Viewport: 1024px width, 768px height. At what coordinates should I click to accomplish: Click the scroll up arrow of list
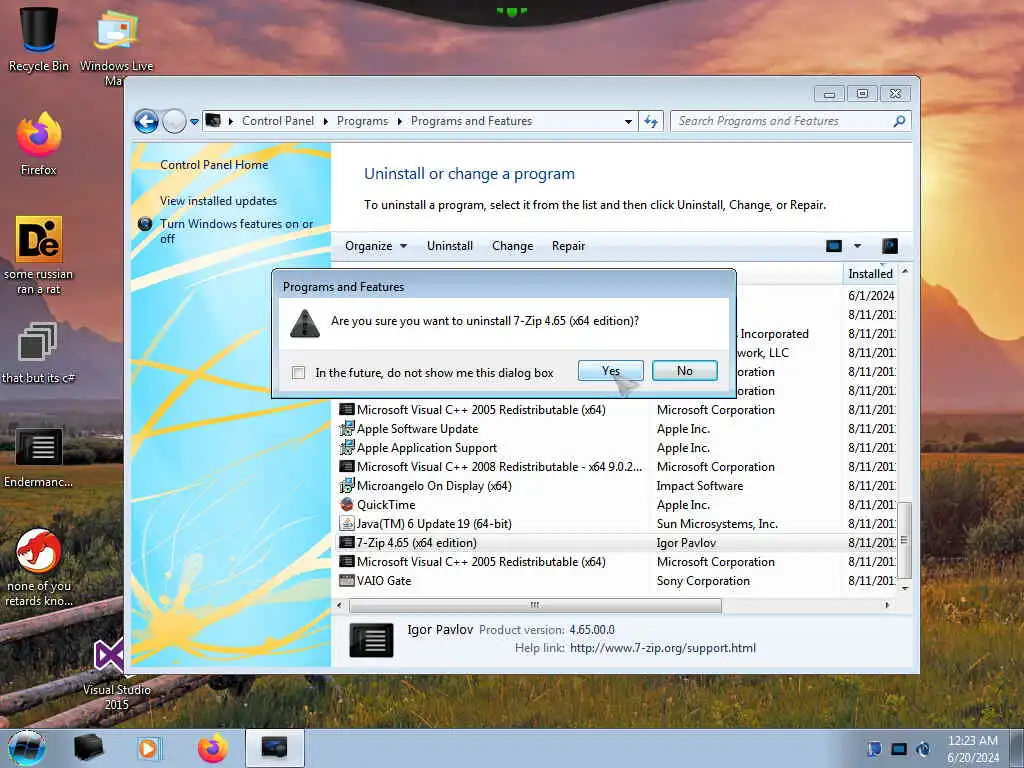point(904,271)
